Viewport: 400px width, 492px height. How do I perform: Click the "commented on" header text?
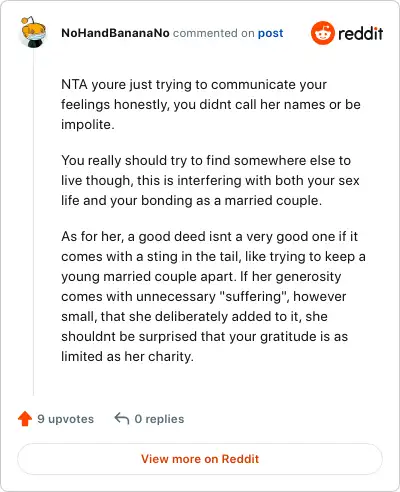click(214, 33)
